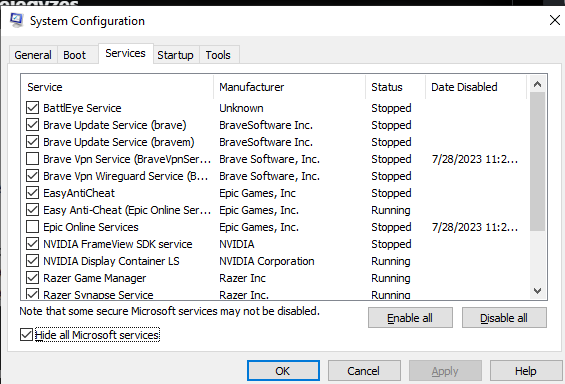565x384 pixels.
Task: Click 'Razer Inc' cell of Razer Game Manager
Action: (243, 278)
